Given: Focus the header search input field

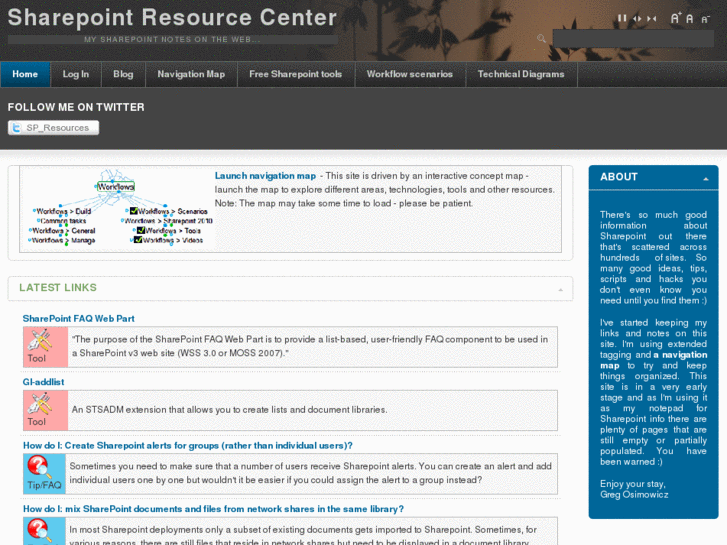Looking at the screenshot, I should [x=633, y=38].
